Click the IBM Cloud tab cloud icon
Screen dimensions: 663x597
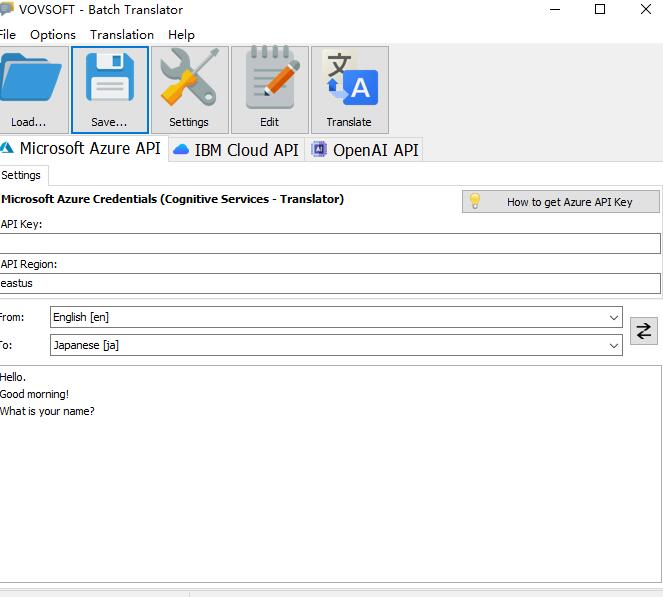(181, 150)
